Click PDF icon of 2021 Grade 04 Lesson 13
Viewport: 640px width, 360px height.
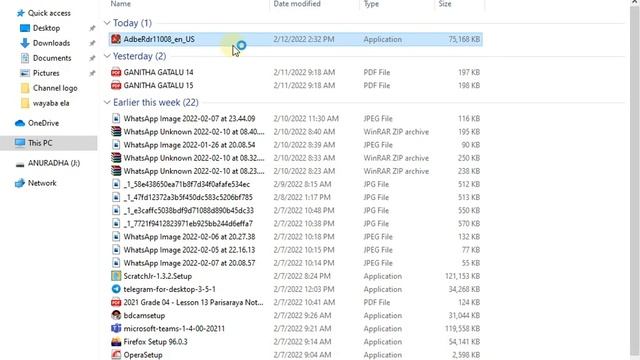tap(116, 302)
